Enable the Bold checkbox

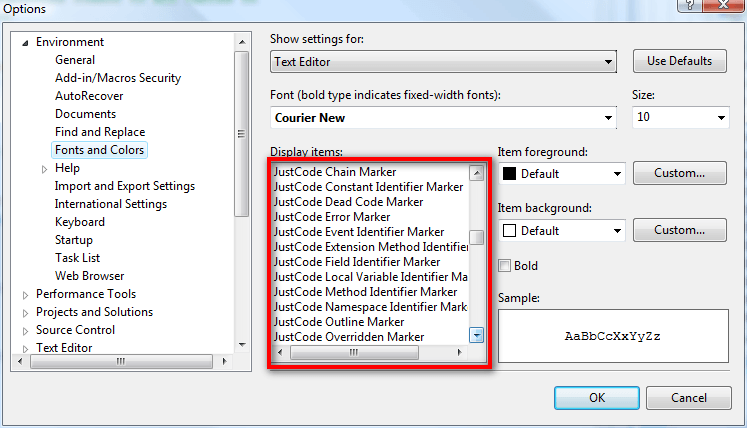pyautogui.click(x=505, y=265)
